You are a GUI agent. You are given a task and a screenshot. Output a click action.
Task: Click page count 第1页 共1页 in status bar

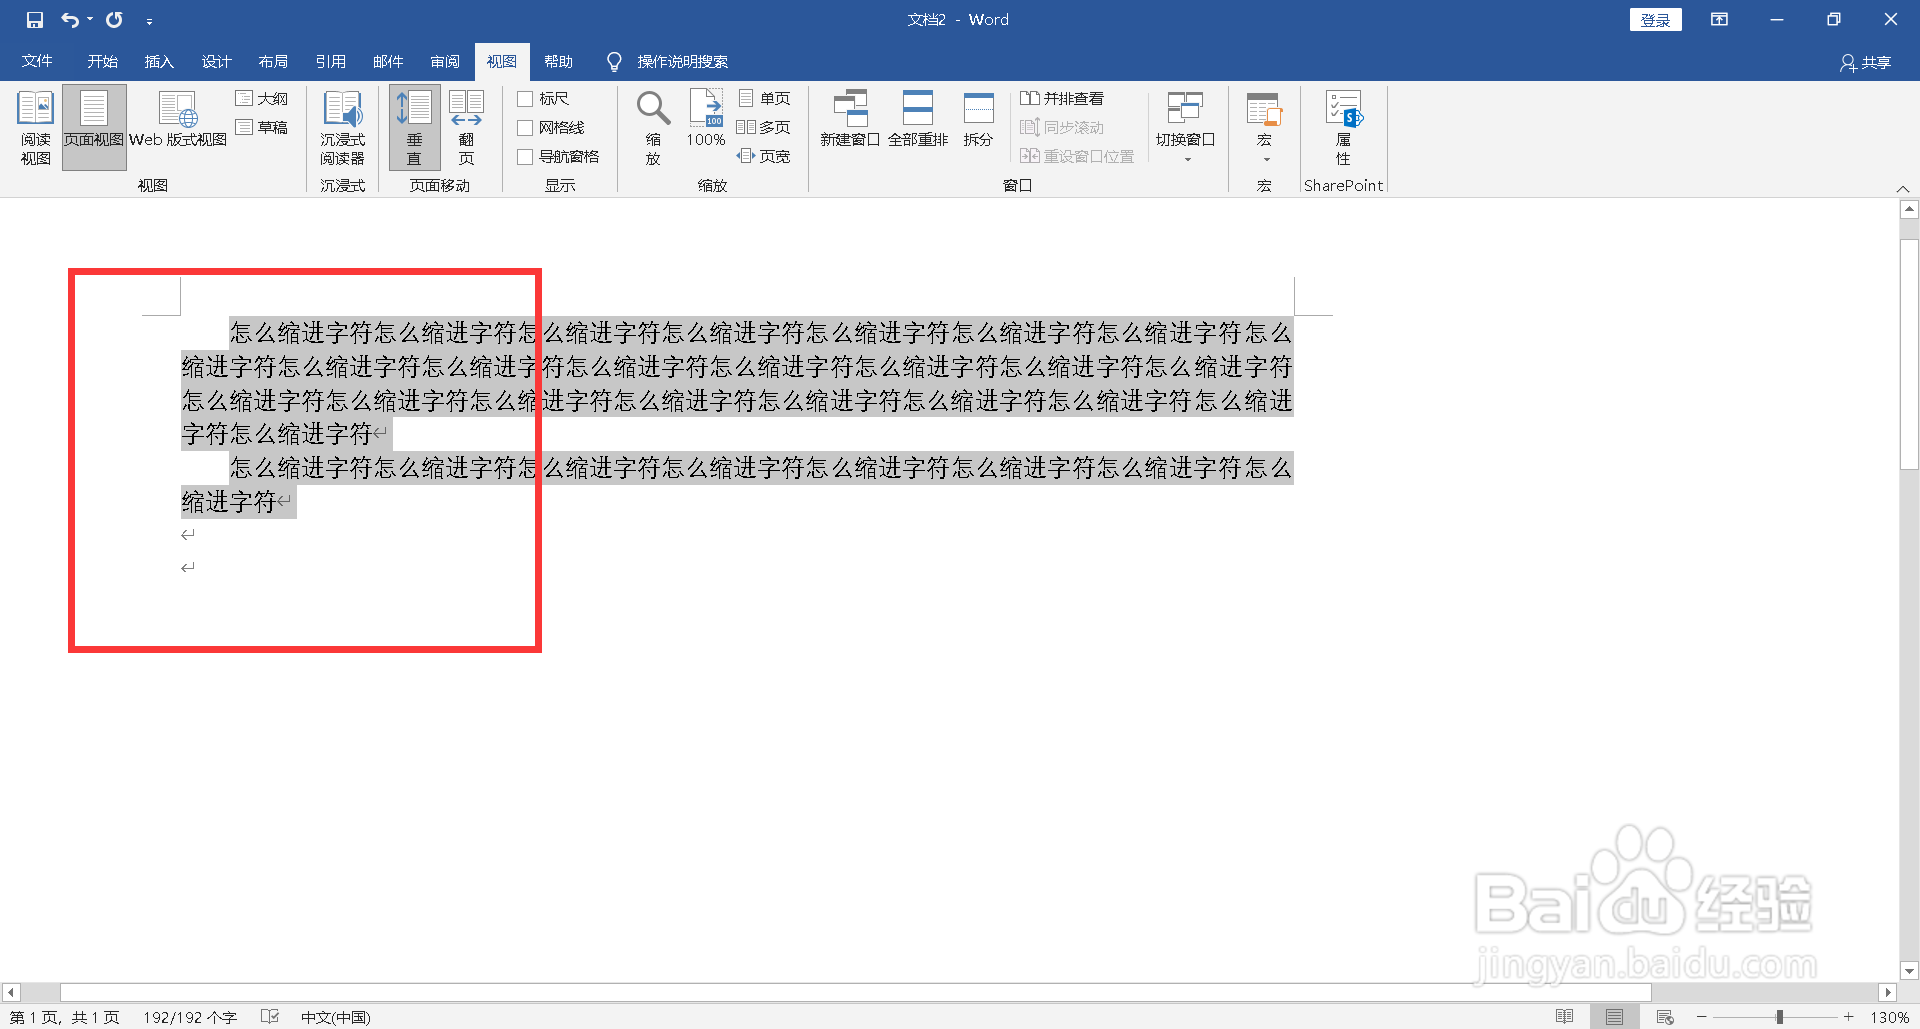pos(65,1017)
